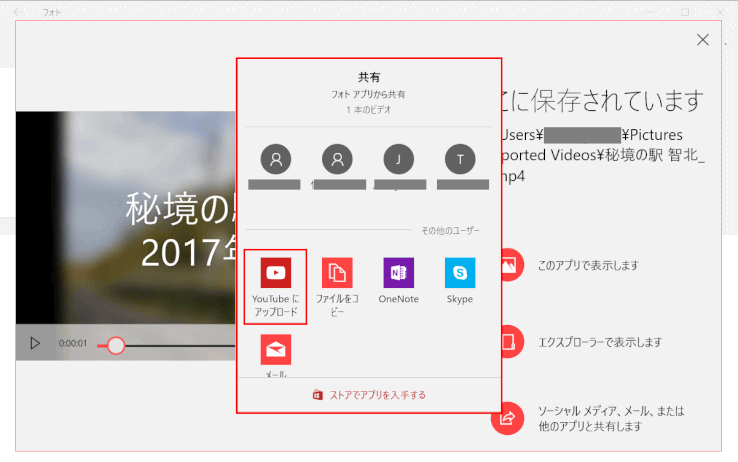Click the back arrow in フォト title bar
738x462 pixels.
tap(18, 12)
